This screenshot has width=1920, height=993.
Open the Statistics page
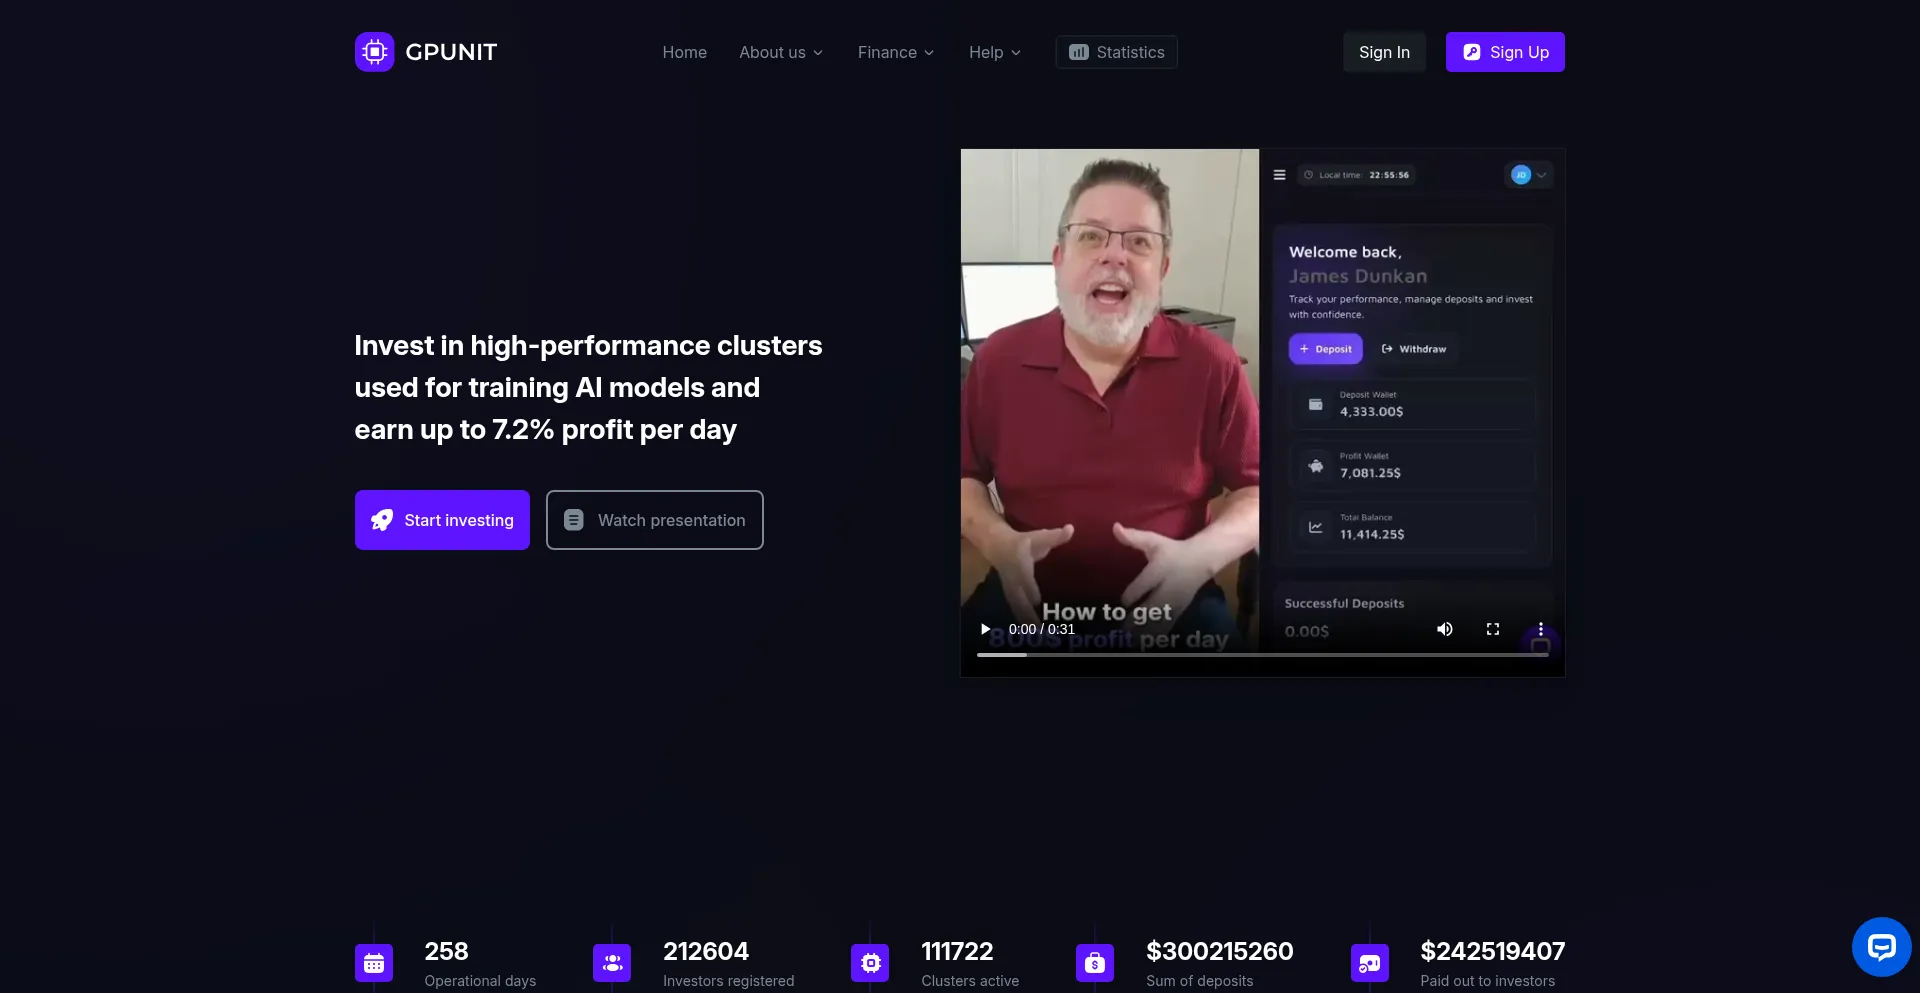[x=1116, y=52]
